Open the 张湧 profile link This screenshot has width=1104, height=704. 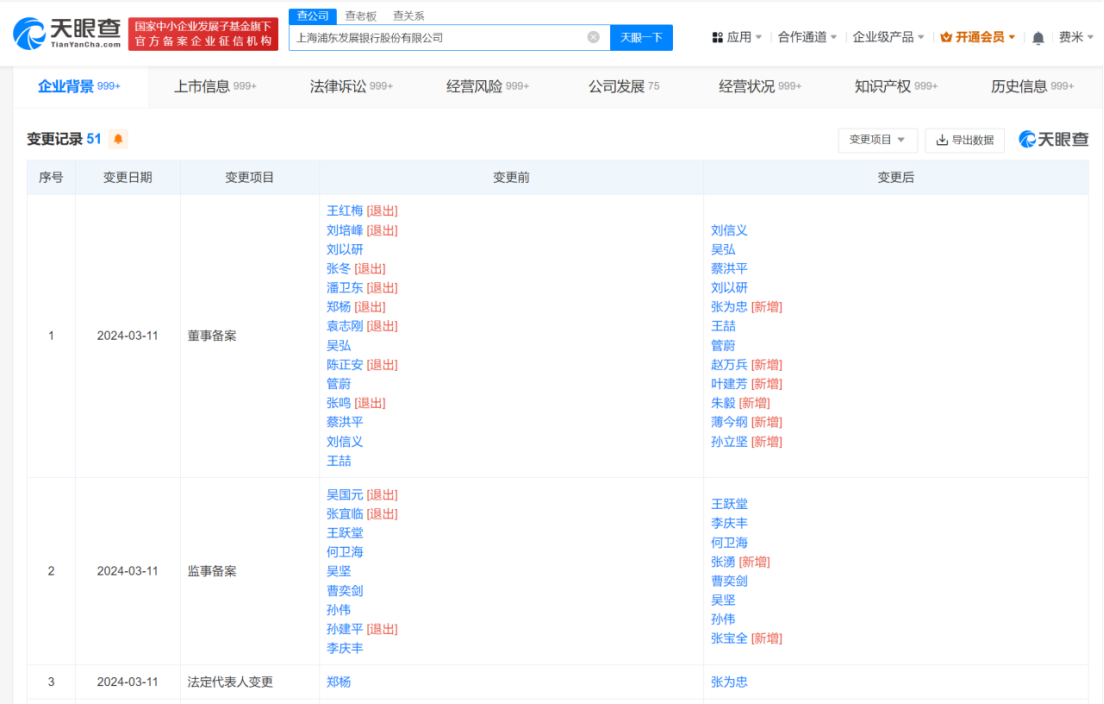click(723, 562)
